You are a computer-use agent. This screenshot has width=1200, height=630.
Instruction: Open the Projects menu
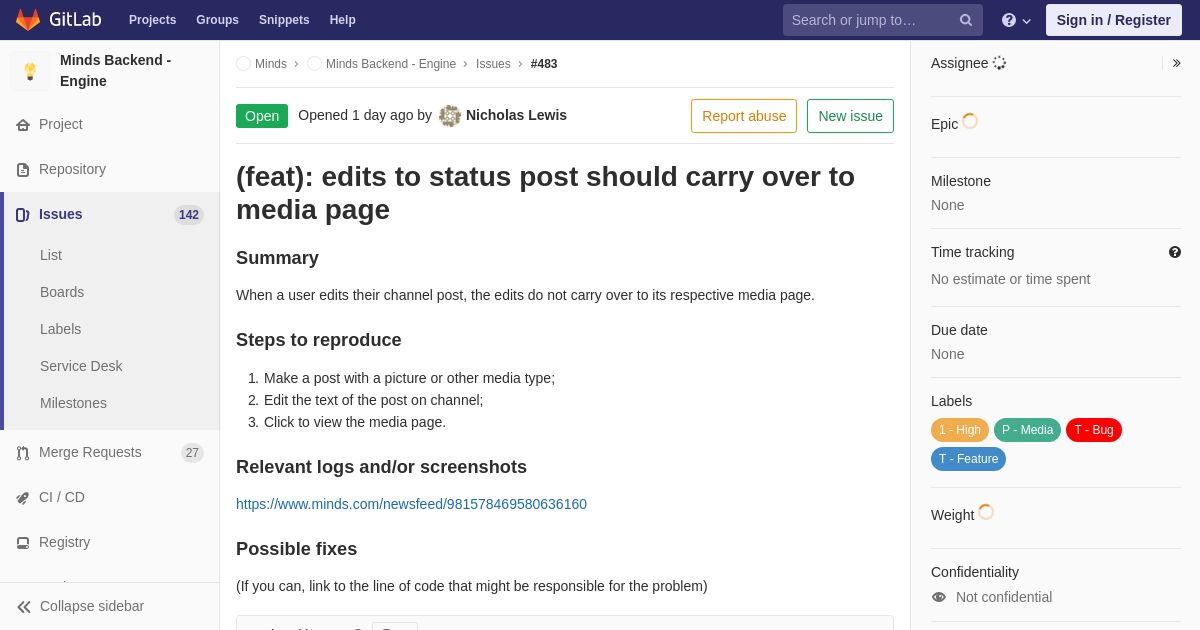(x=152, y=20)
